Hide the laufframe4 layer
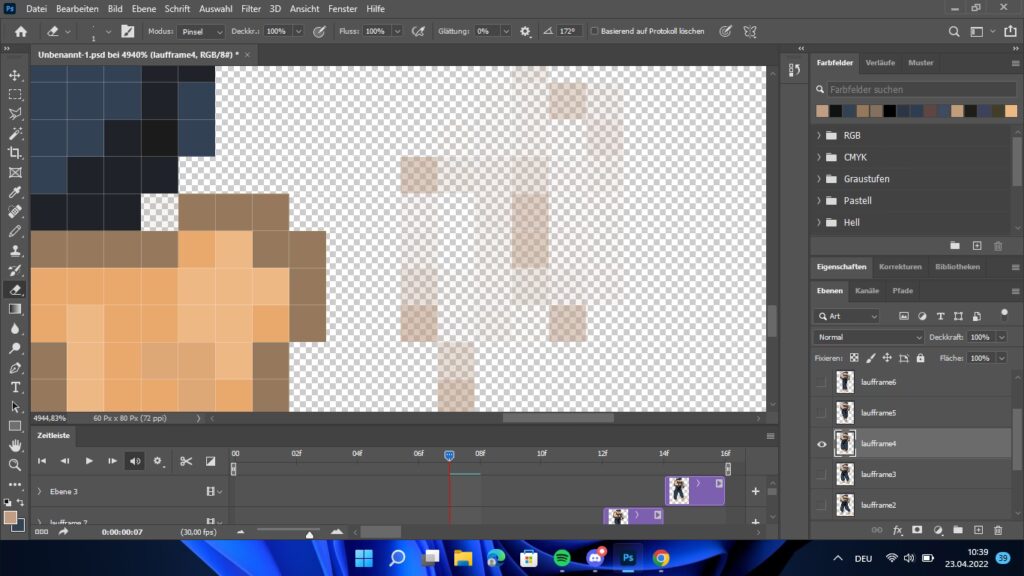Screen dimensions: 1024x576 822,444
